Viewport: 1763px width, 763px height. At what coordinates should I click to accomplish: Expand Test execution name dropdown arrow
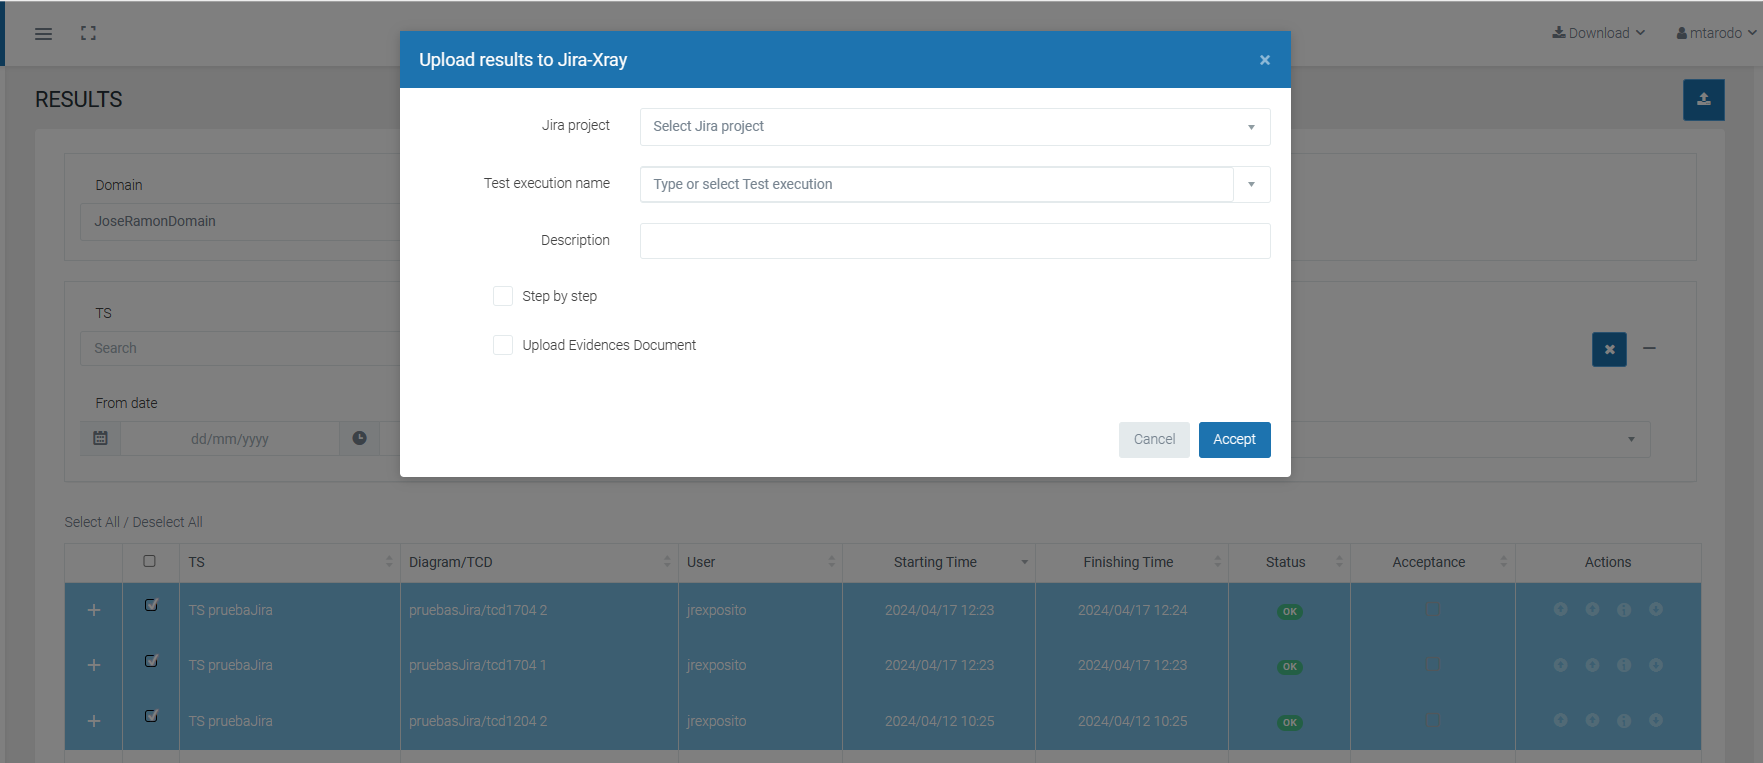1251,185
